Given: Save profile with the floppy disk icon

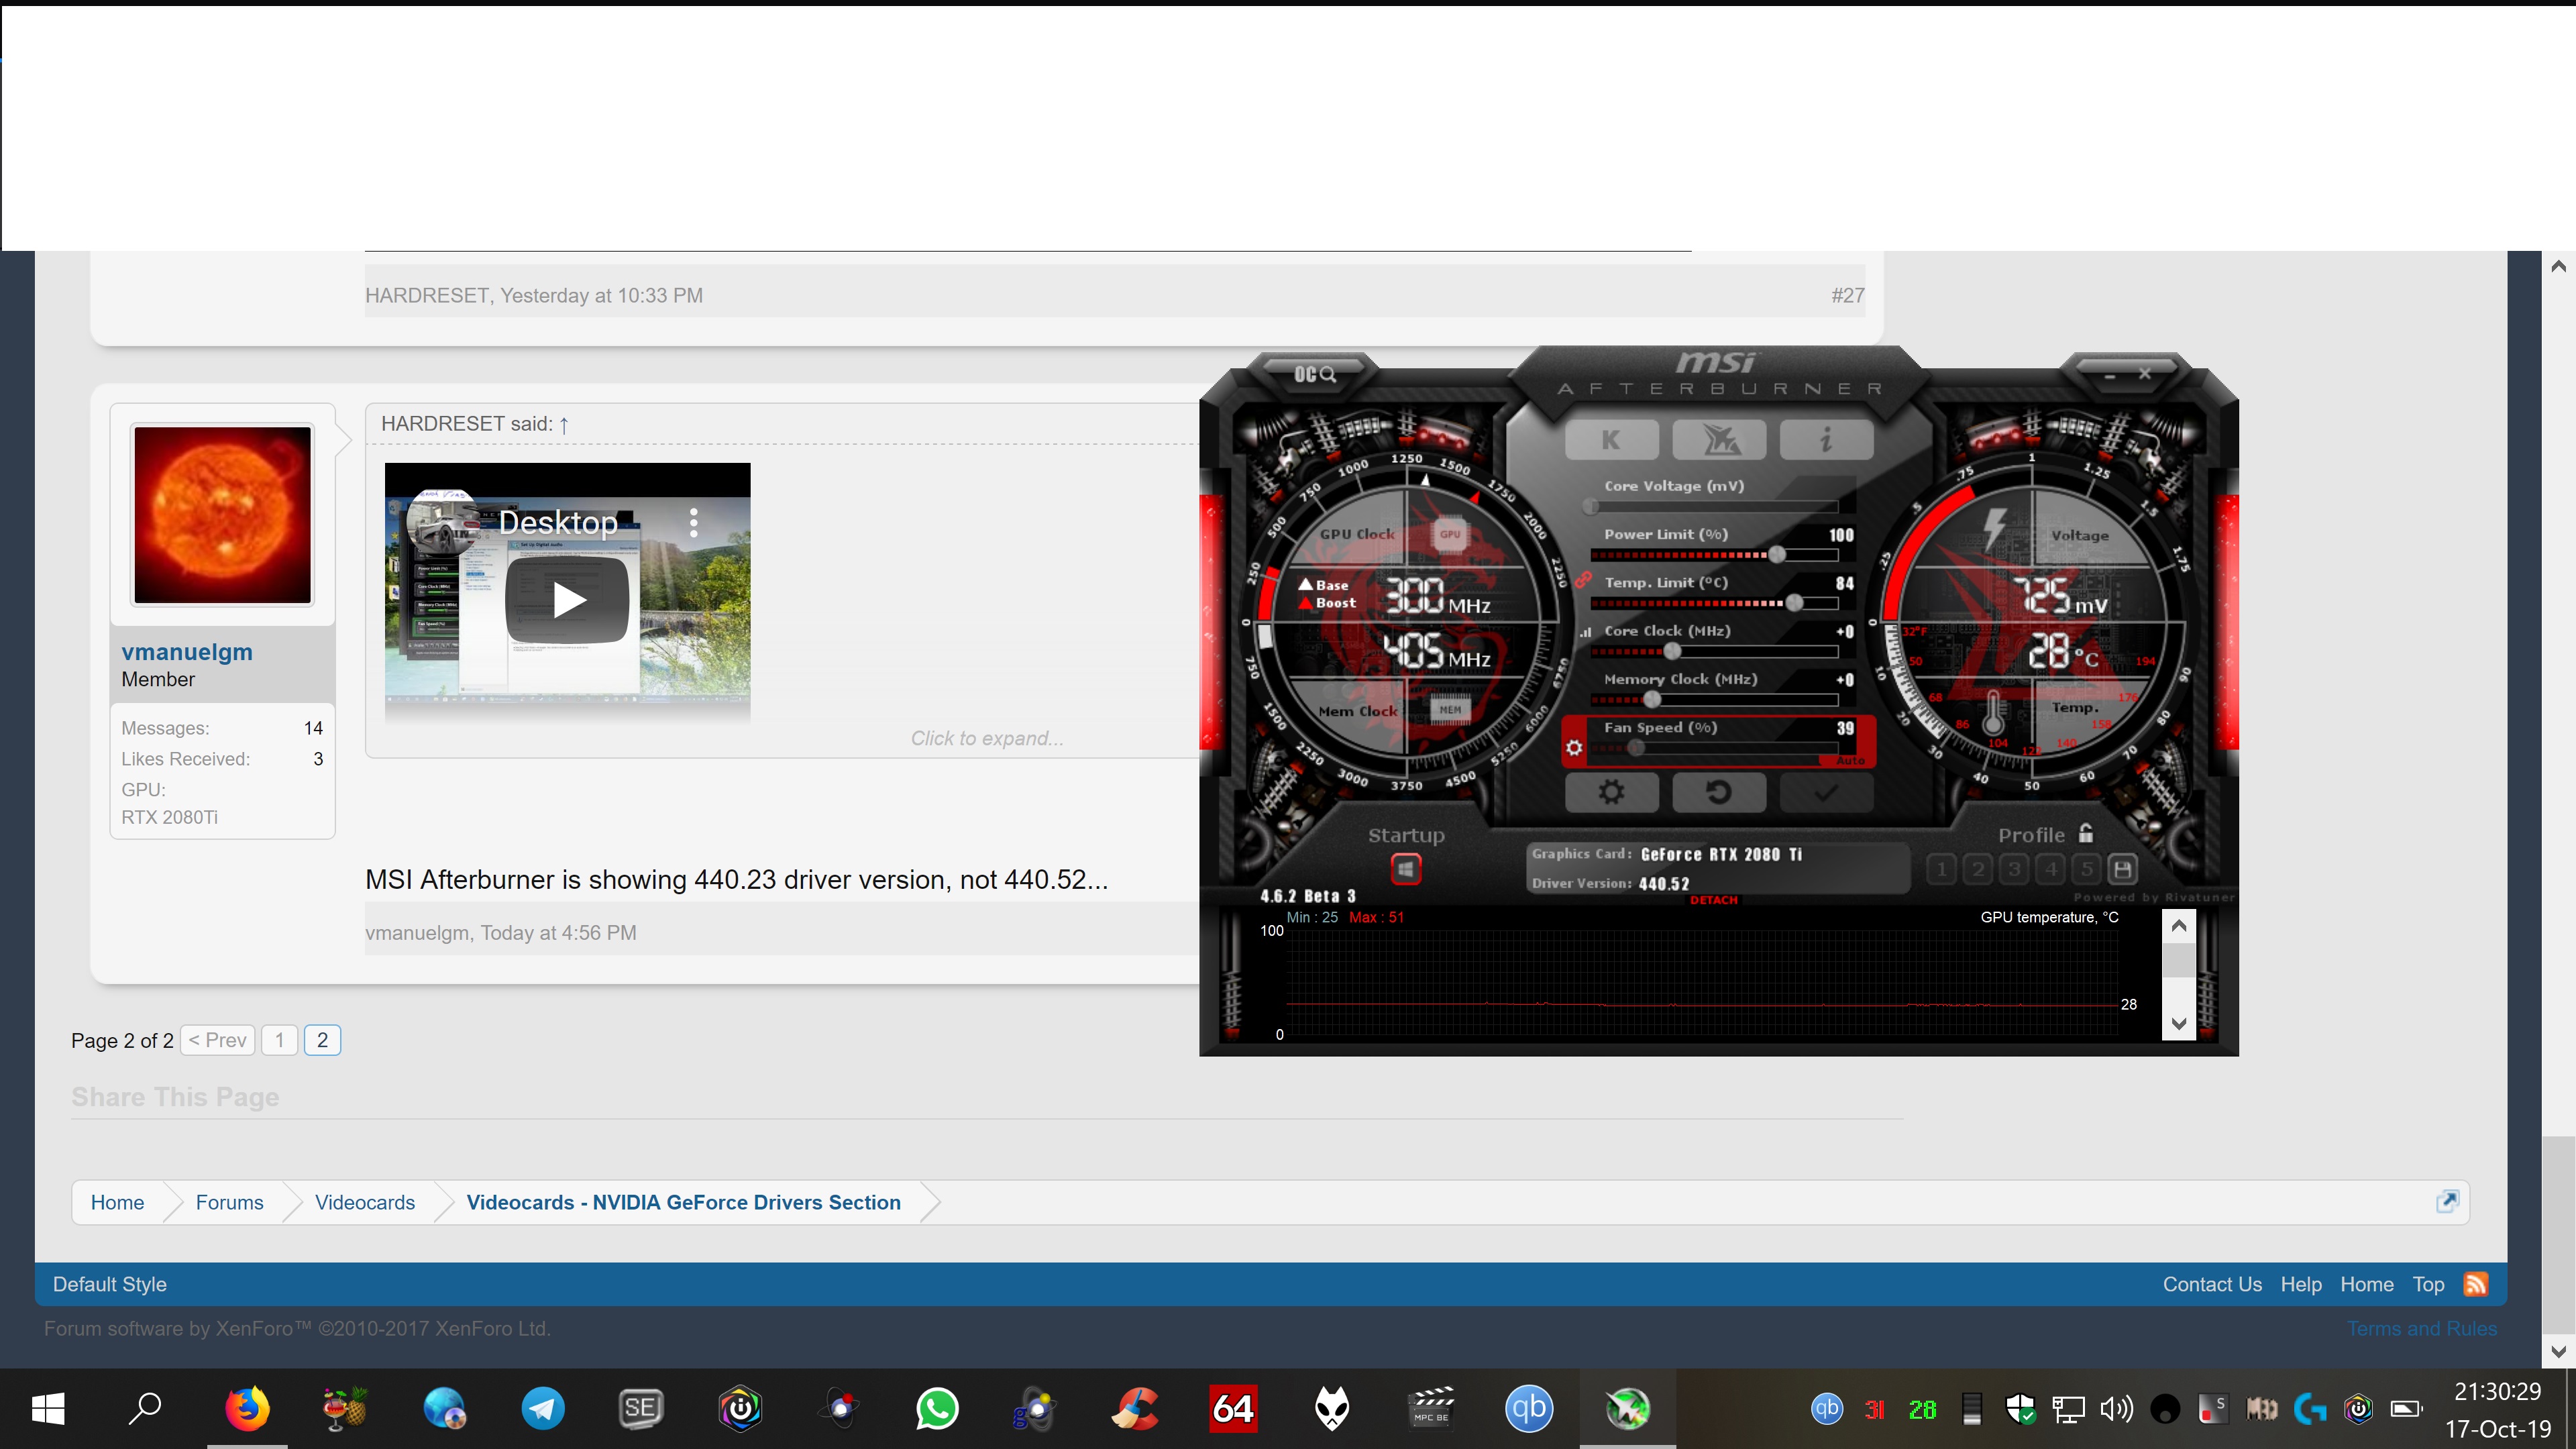Looking at the screenshot, I should pyautogui.click(x=2122, y=869).
